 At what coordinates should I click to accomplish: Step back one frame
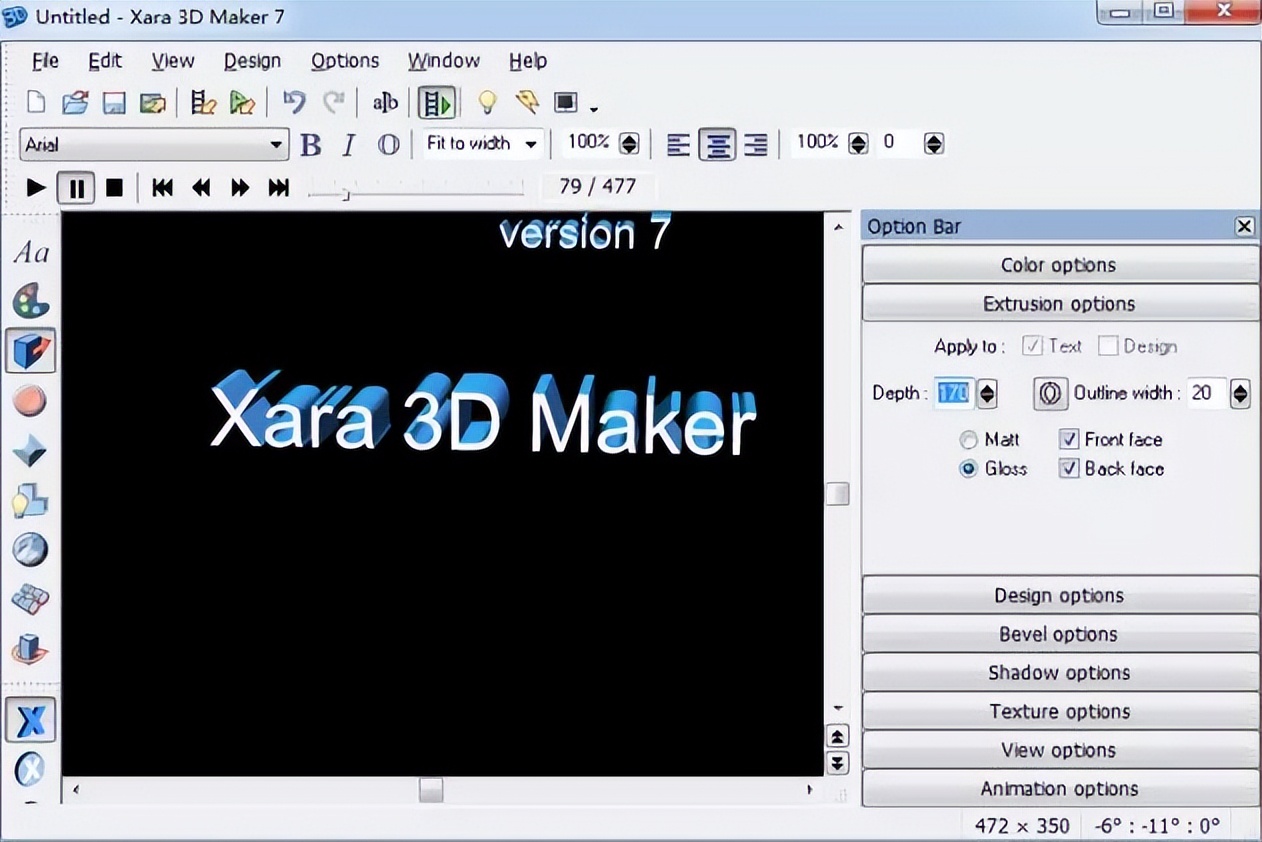tap(201, 187)
